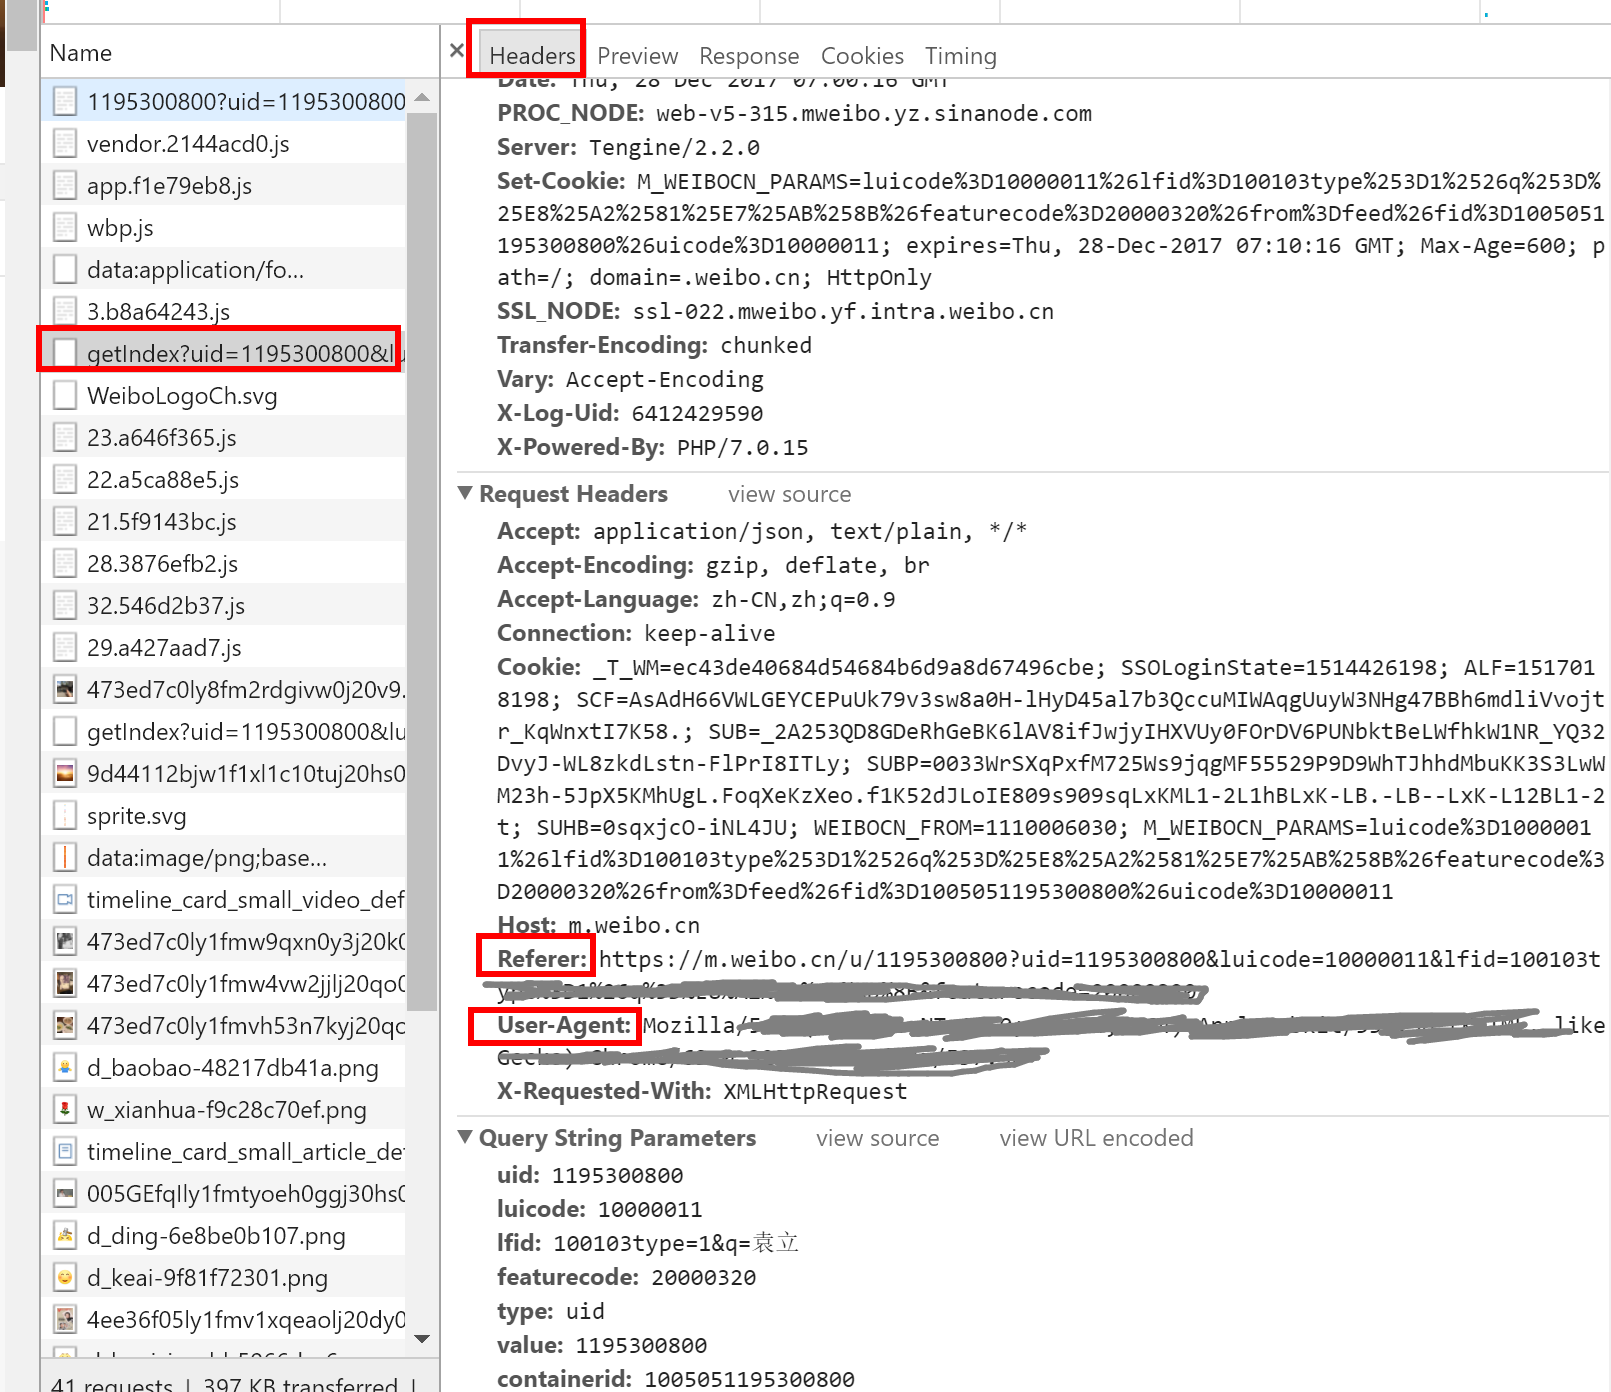Screen dimensions: 1611x1392
Task: Click the request list scrollbar thumb
Action: tap(422, 561)
